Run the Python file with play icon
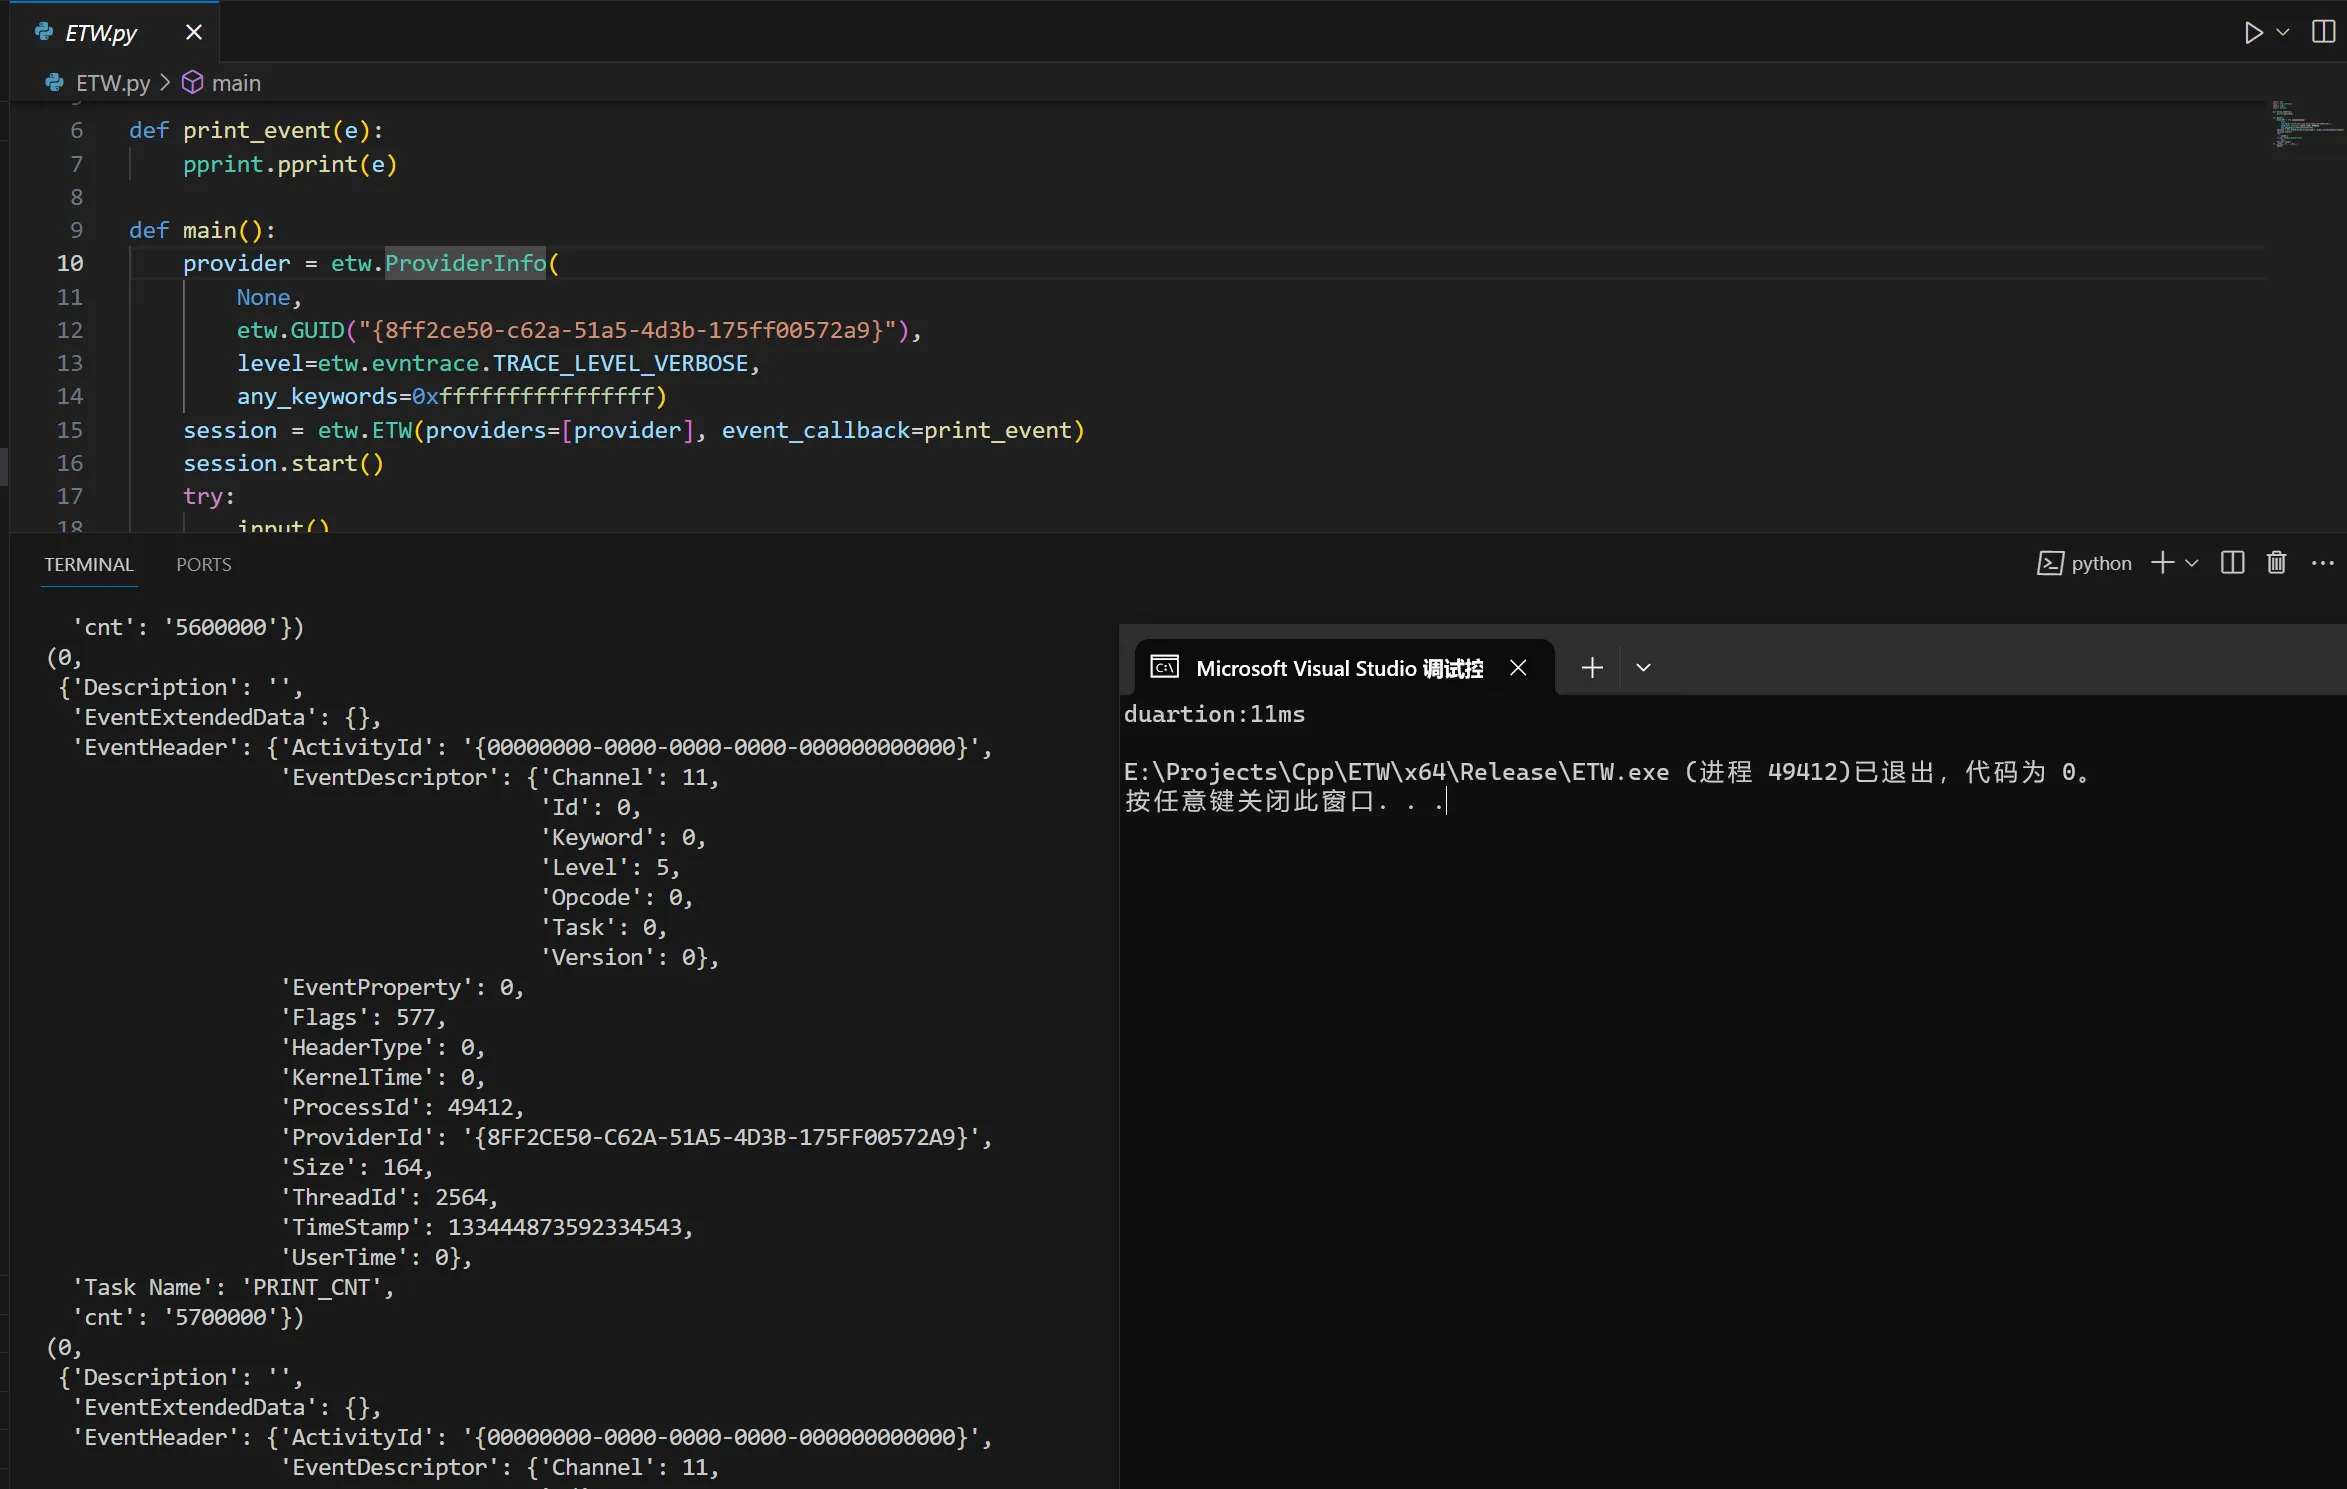 point(2252,33)
